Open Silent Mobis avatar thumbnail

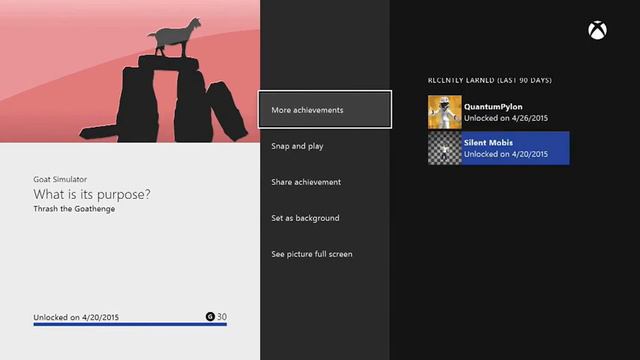444,148
